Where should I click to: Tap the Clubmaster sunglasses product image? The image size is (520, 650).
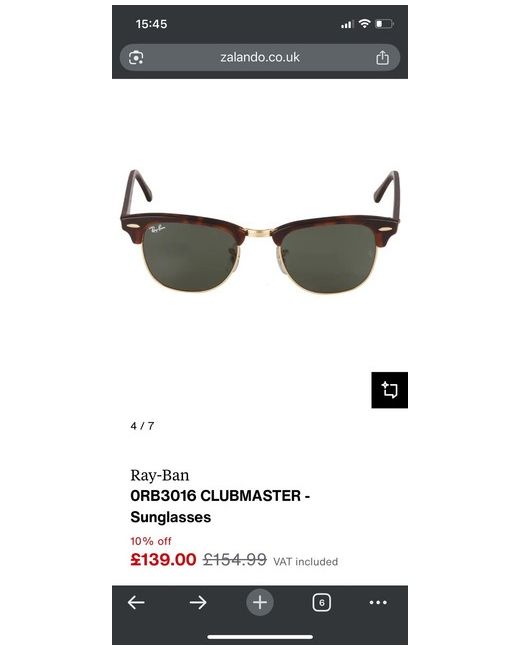click(x=260, y=231)
